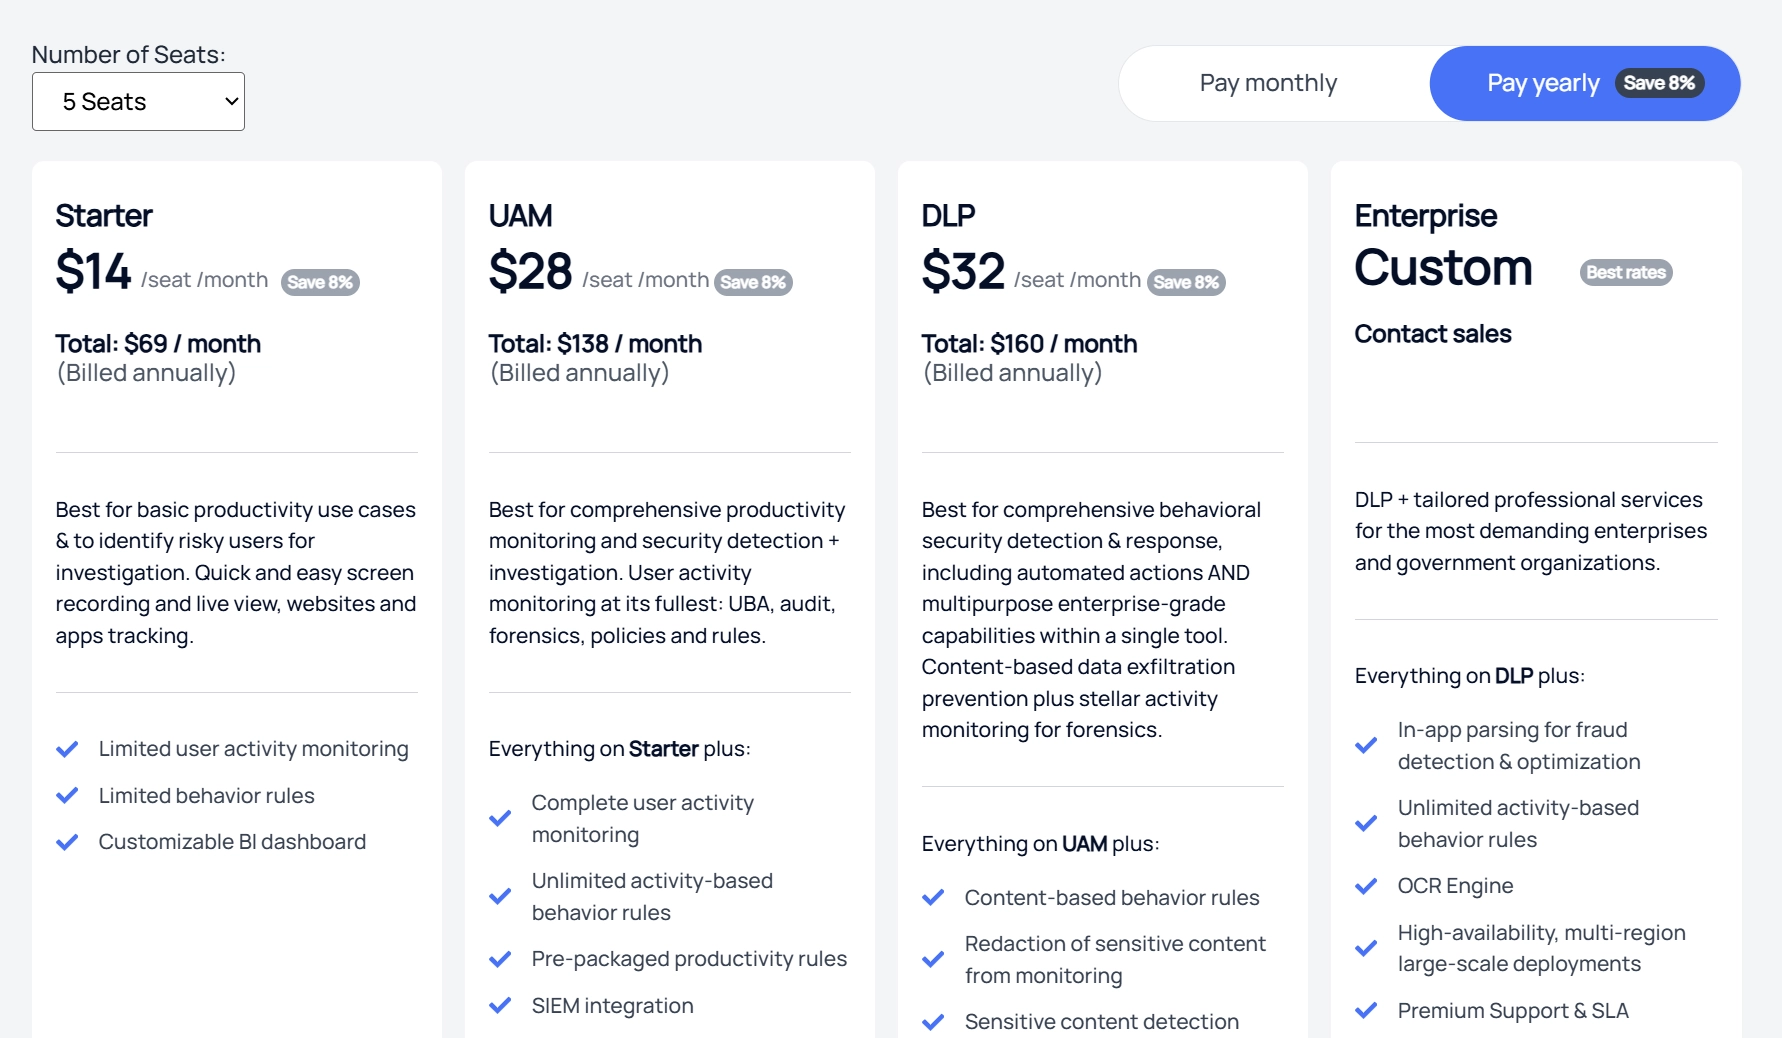Click the checkmark beside Pre-packaged productivity rules

(x=501, y=959)
